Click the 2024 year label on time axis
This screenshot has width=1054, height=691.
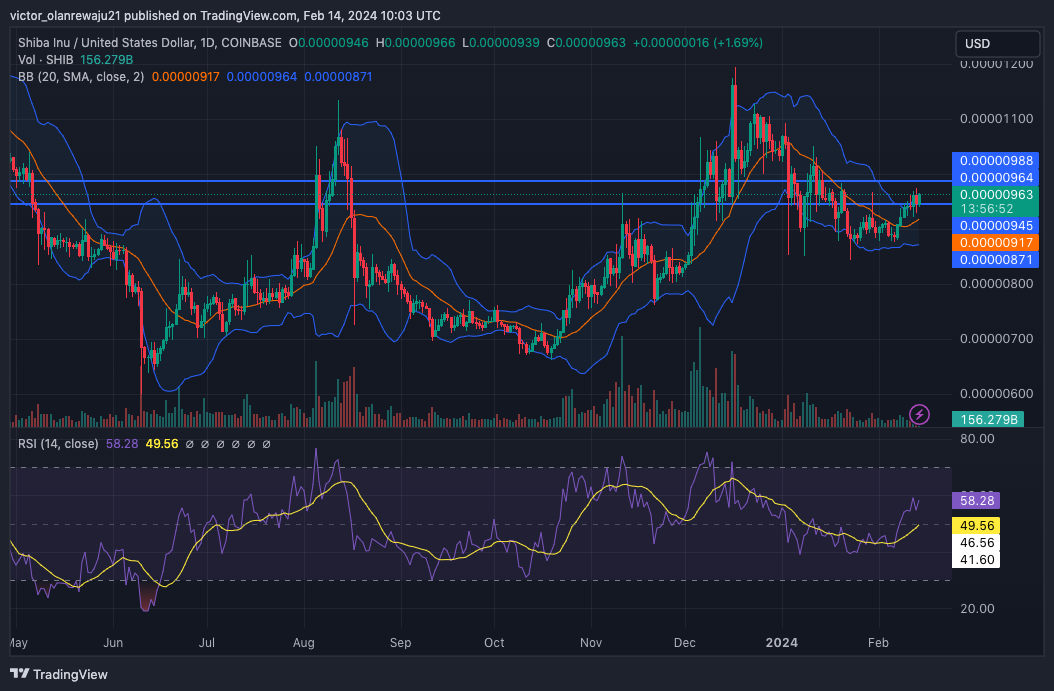coord(782,643)
